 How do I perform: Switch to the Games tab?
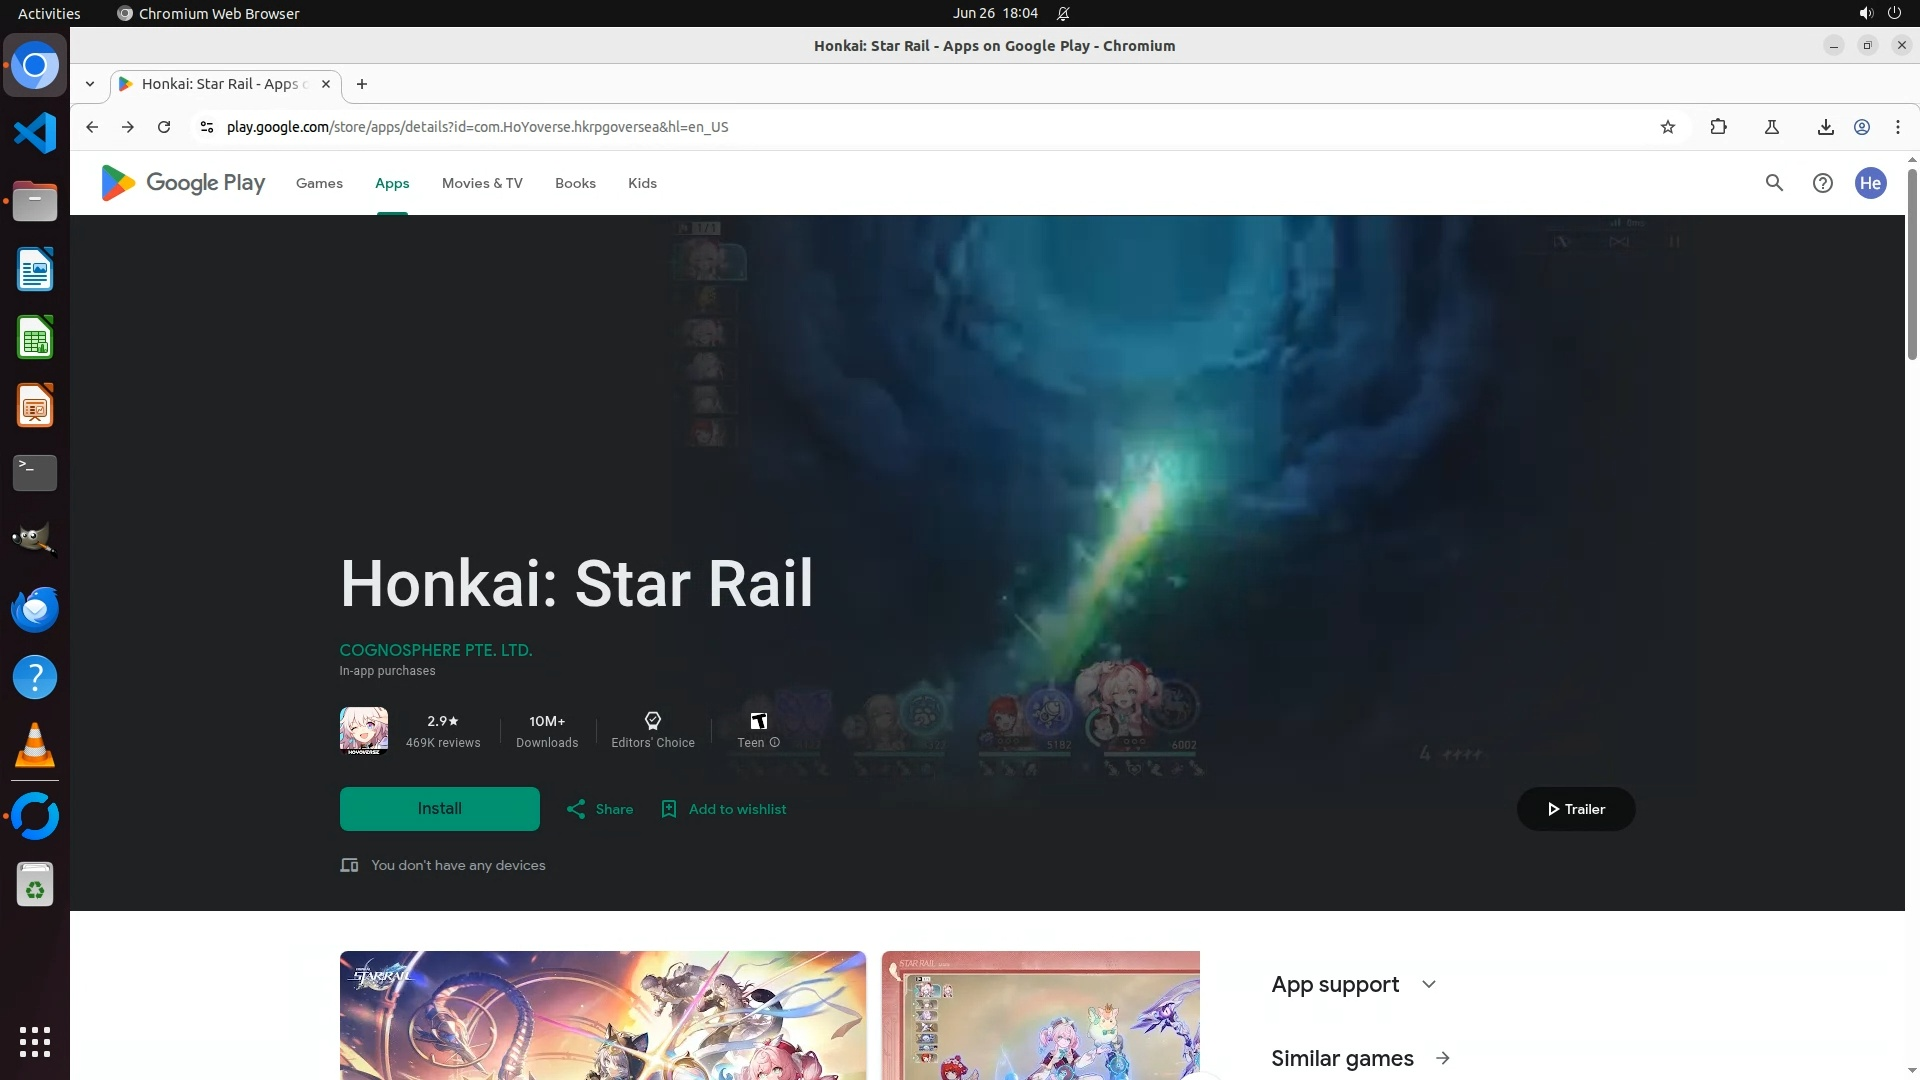tap(319, 183)
